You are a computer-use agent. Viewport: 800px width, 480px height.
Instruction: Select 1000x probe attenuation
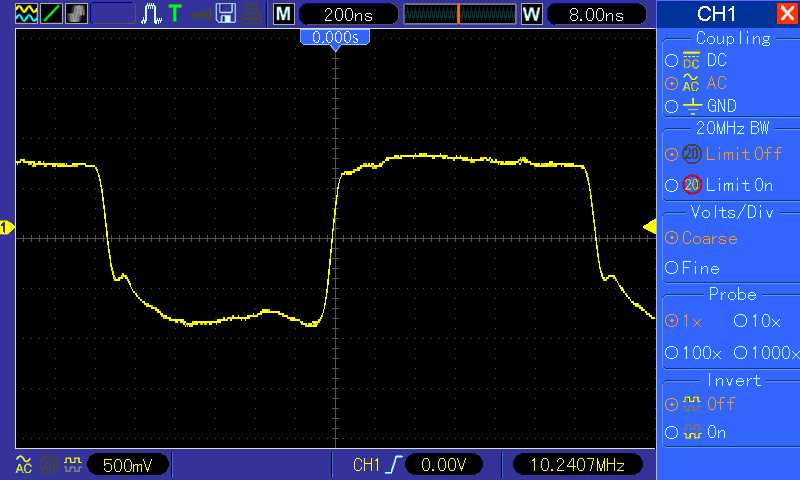[x=740, y=352]
